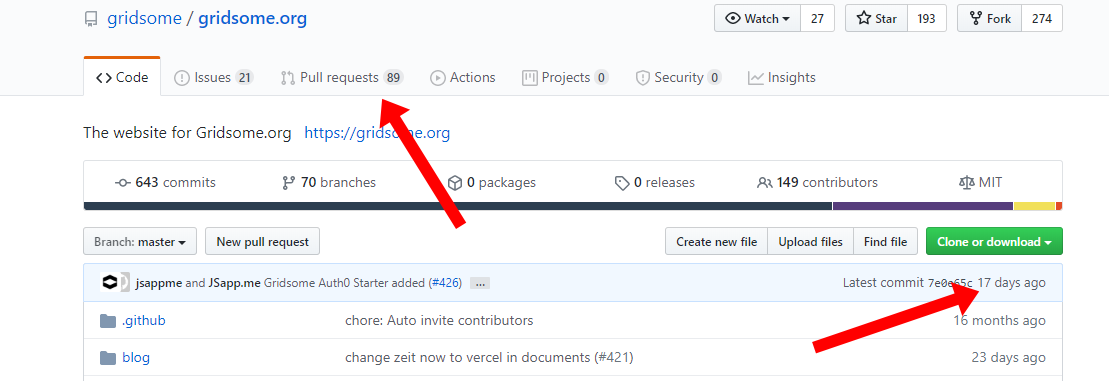
Task: Switch to the Pull requests tab
Action: (x=342, y=78)
